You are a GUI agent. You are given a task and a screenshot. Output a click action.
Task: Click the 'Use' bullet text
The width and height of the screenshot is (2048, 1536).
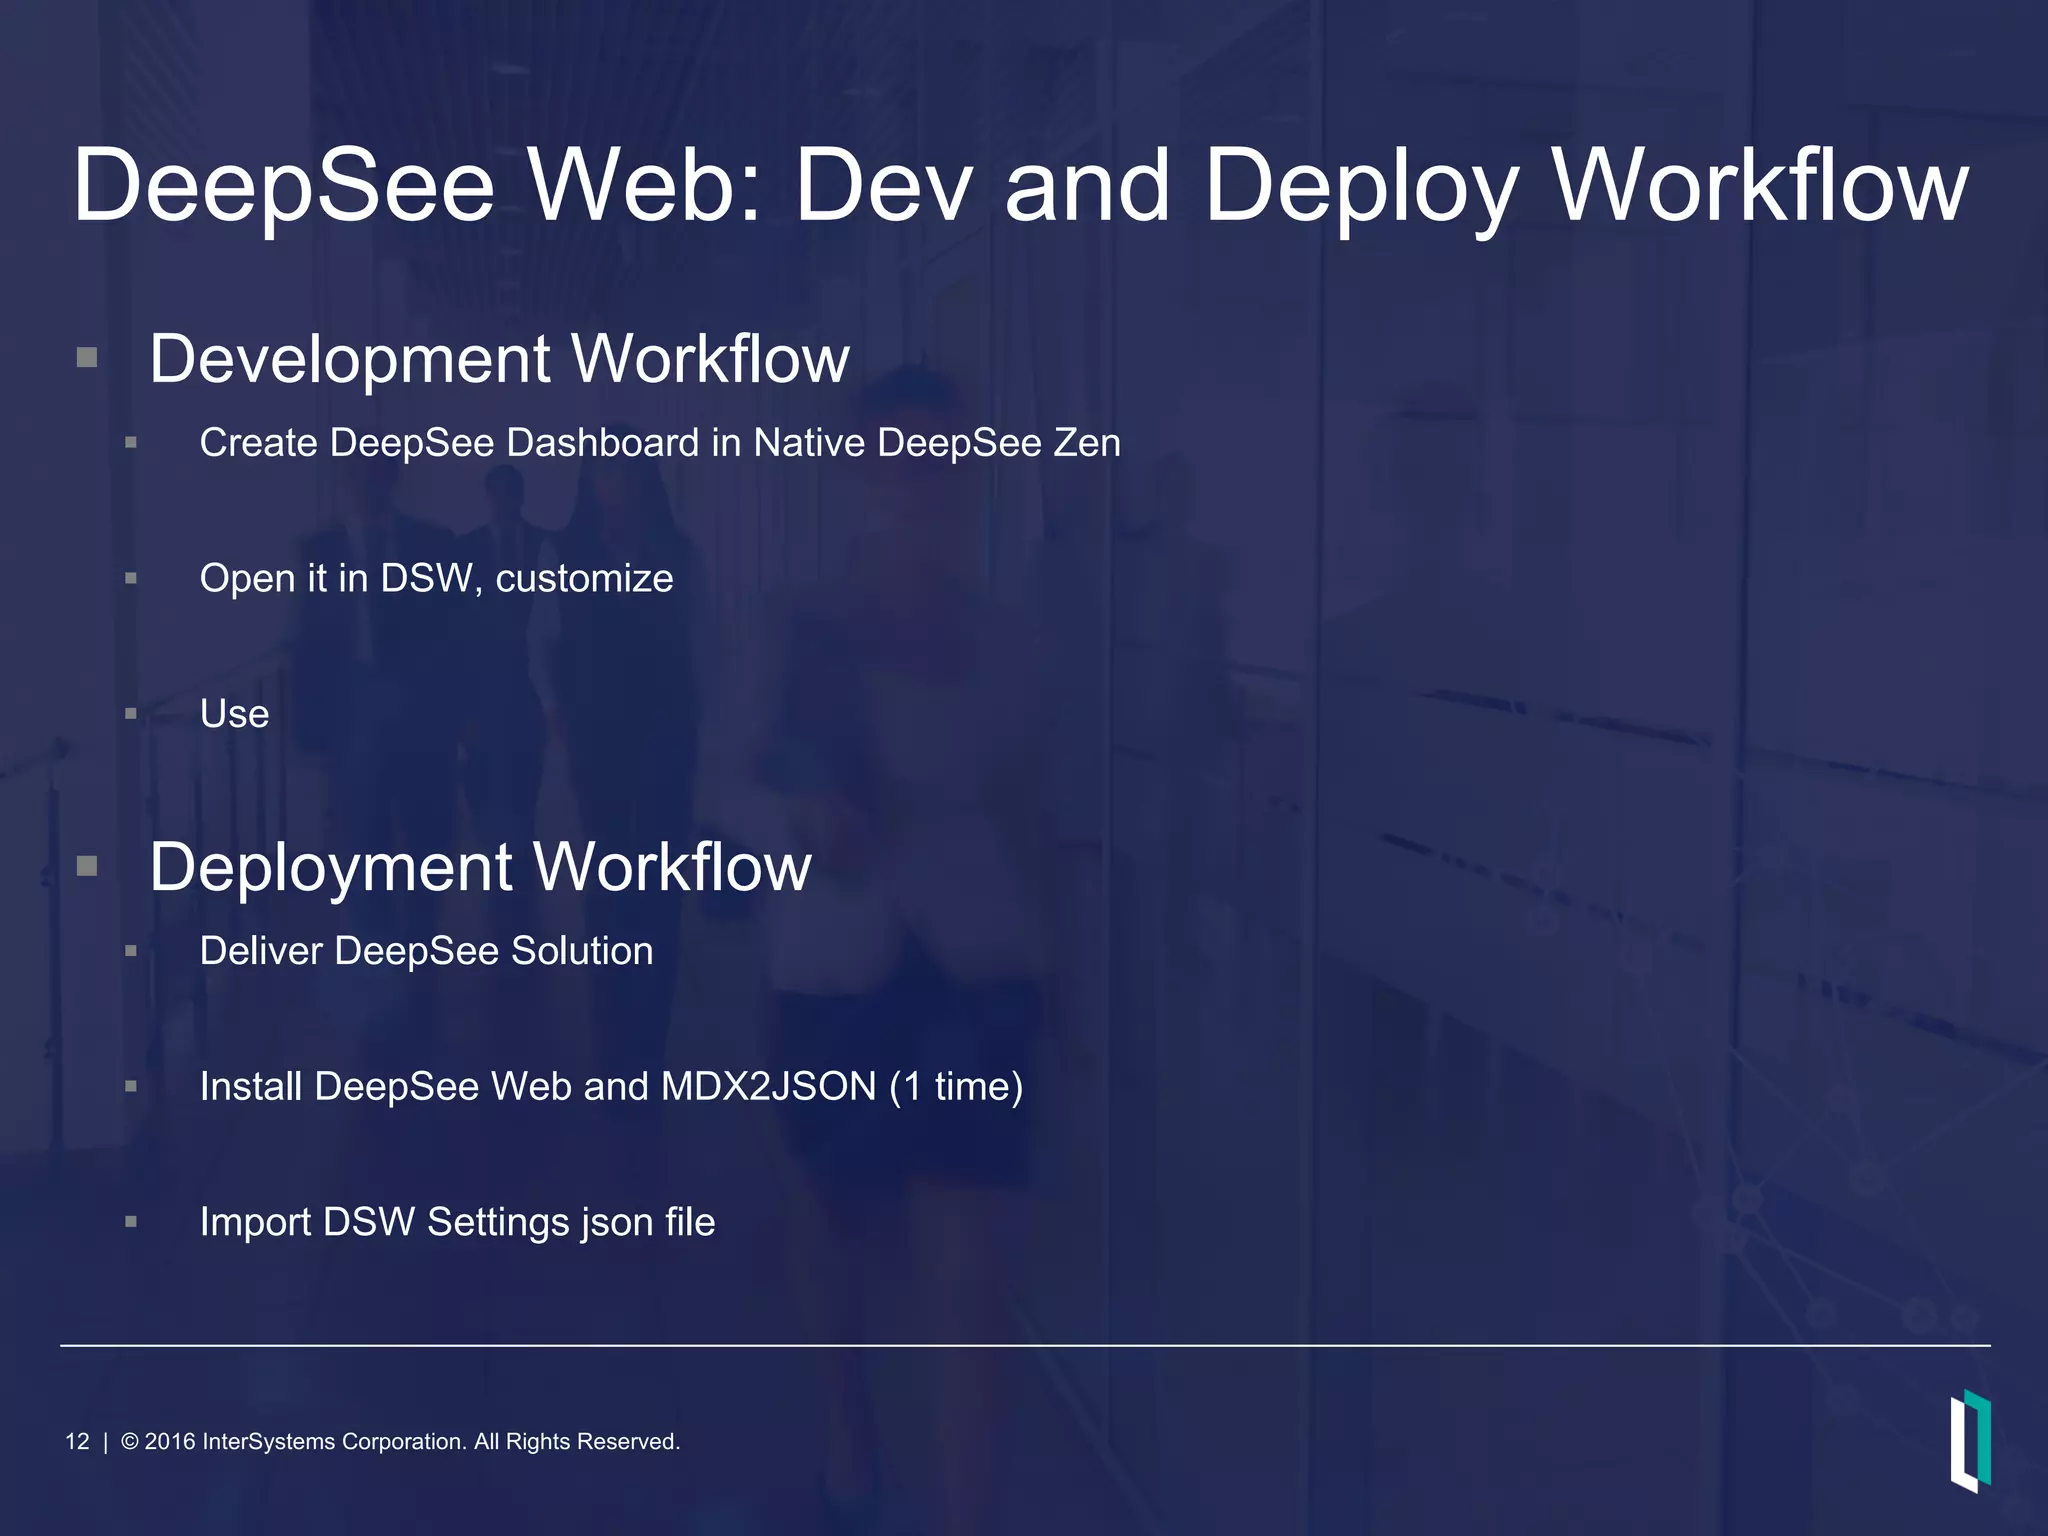(234, 714)
